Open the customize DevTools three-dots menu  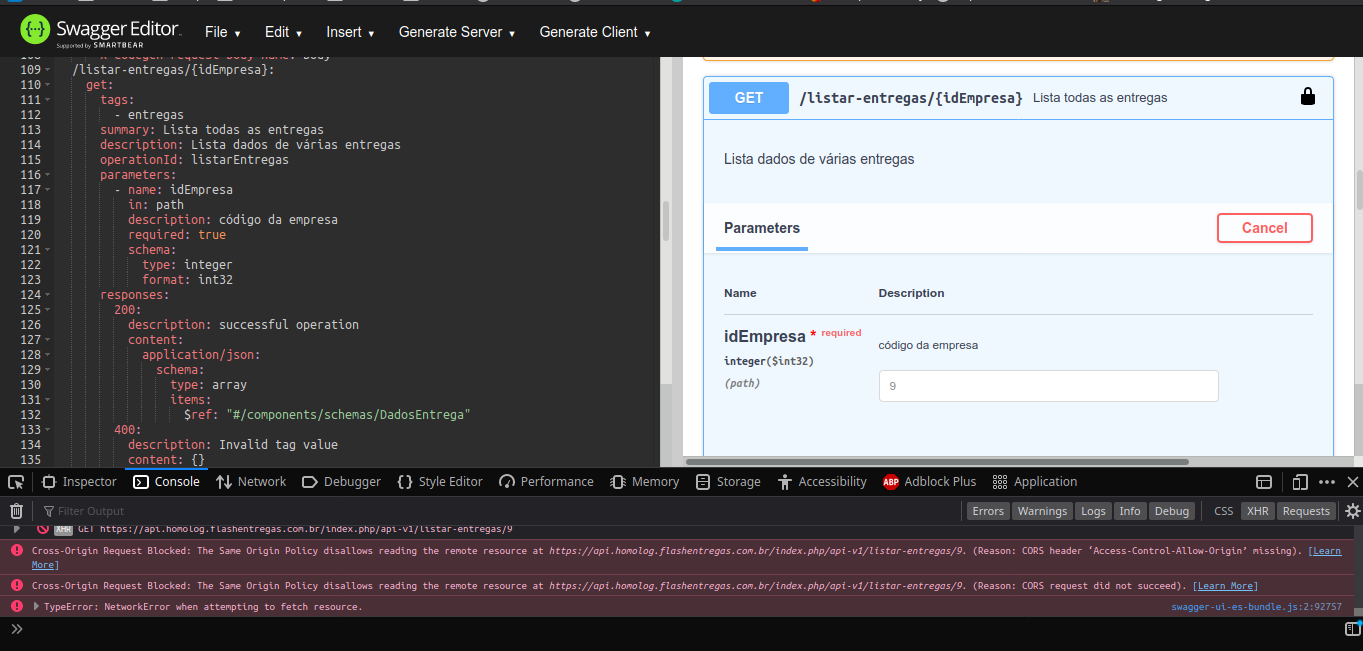(1327, 481)
